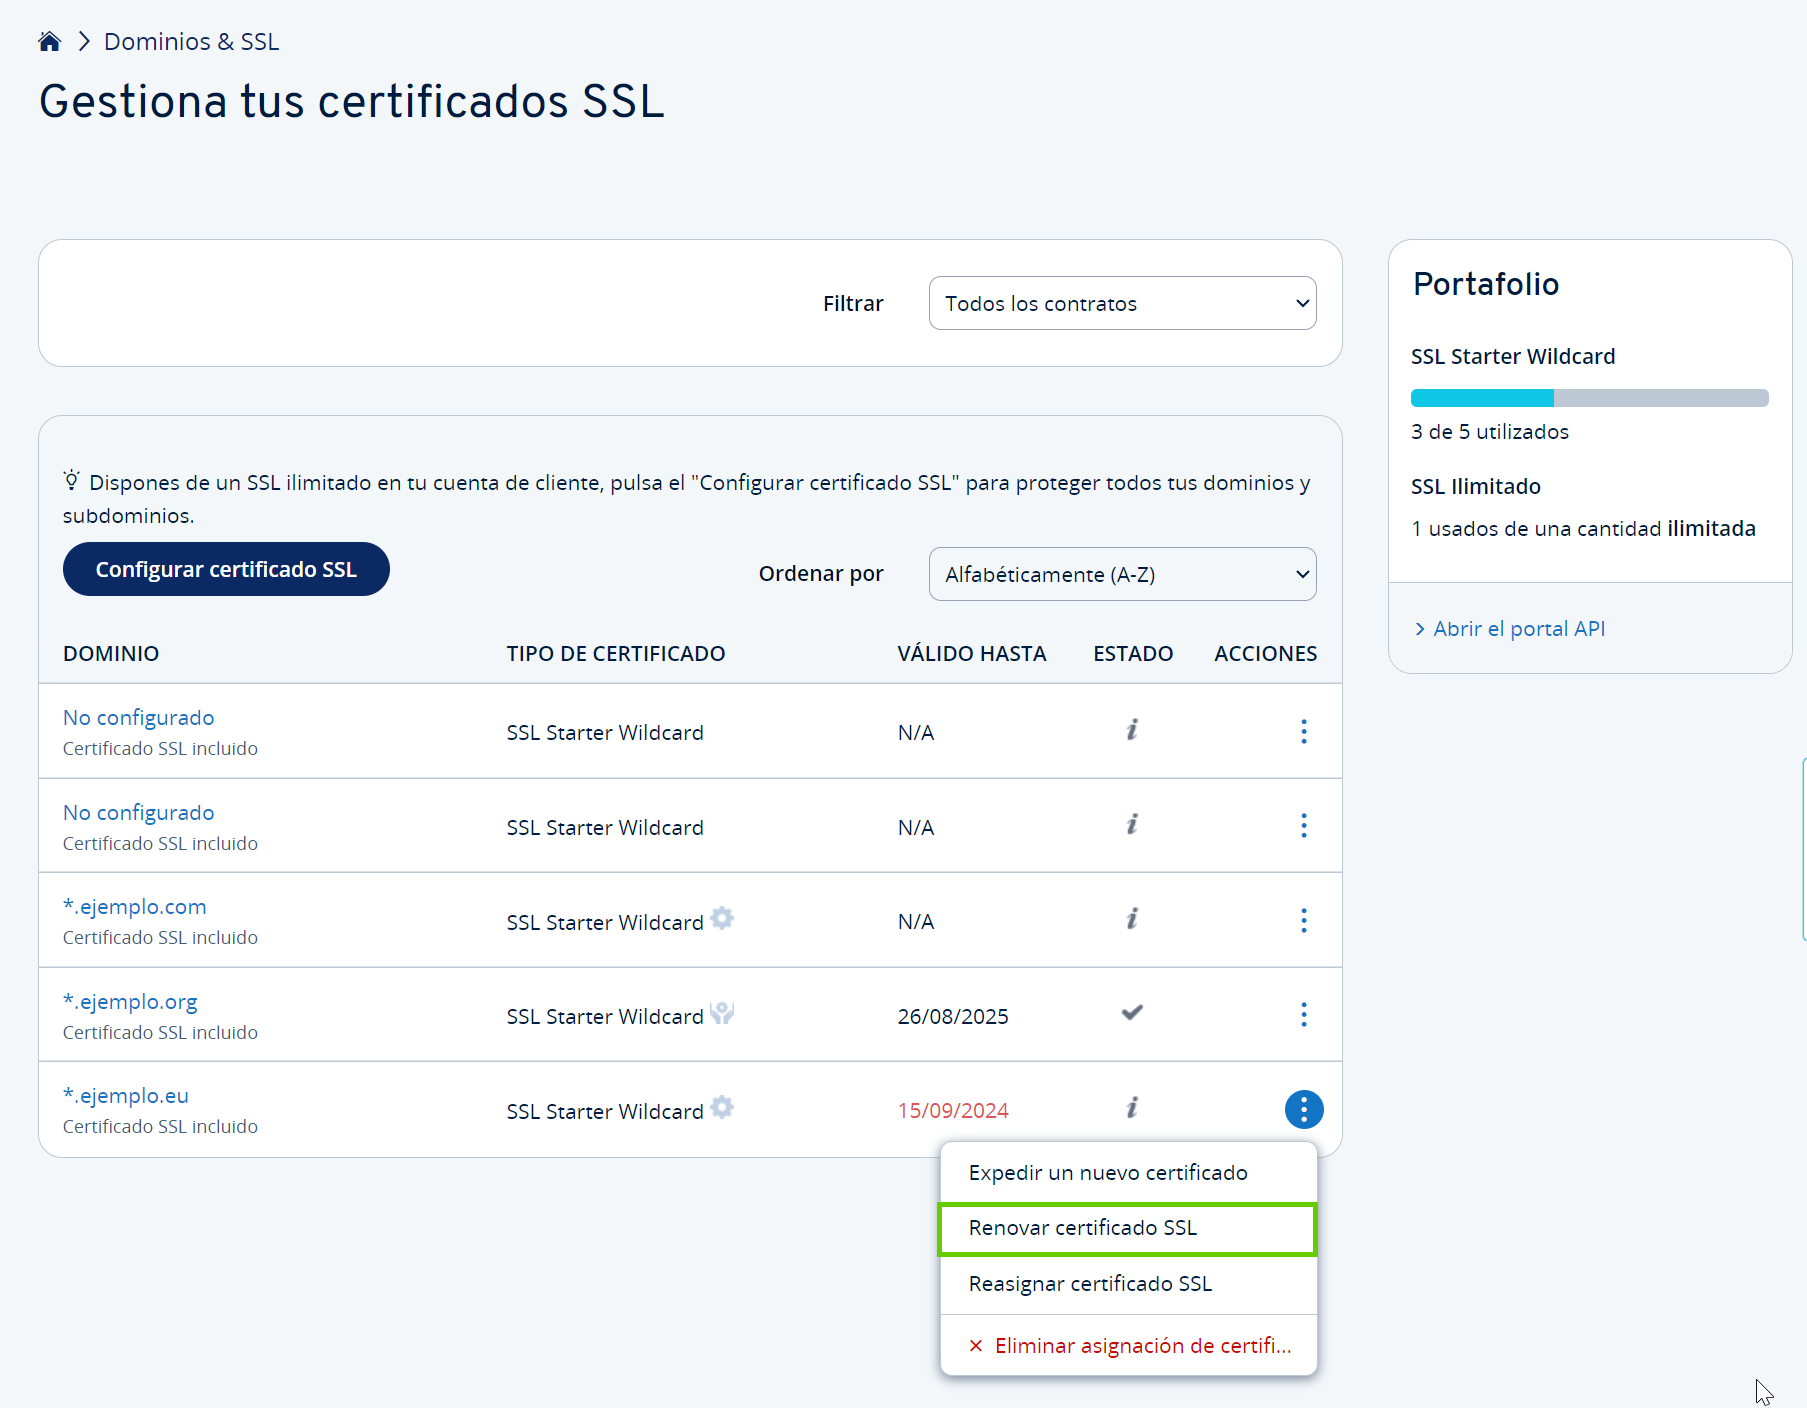Click the 3 de 5 utilizados text

(x=1490, y=431)
